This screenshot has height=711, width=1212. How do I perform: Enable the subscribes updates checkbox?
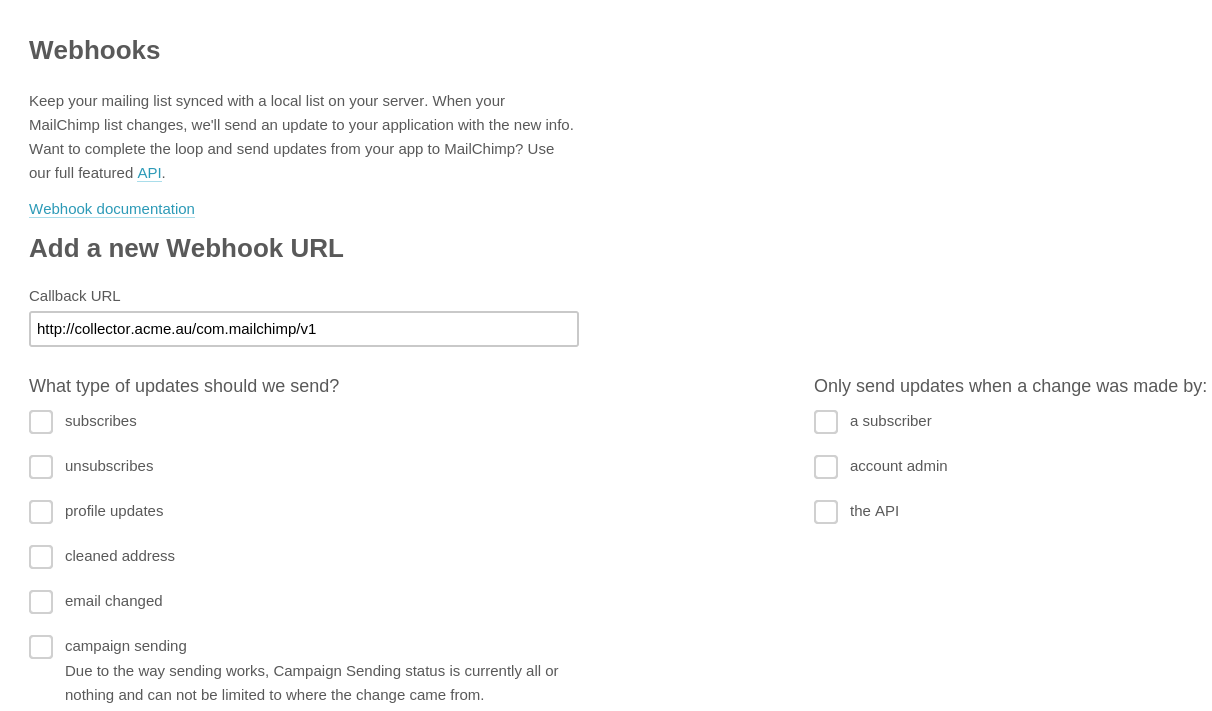[x=41, y=422]
